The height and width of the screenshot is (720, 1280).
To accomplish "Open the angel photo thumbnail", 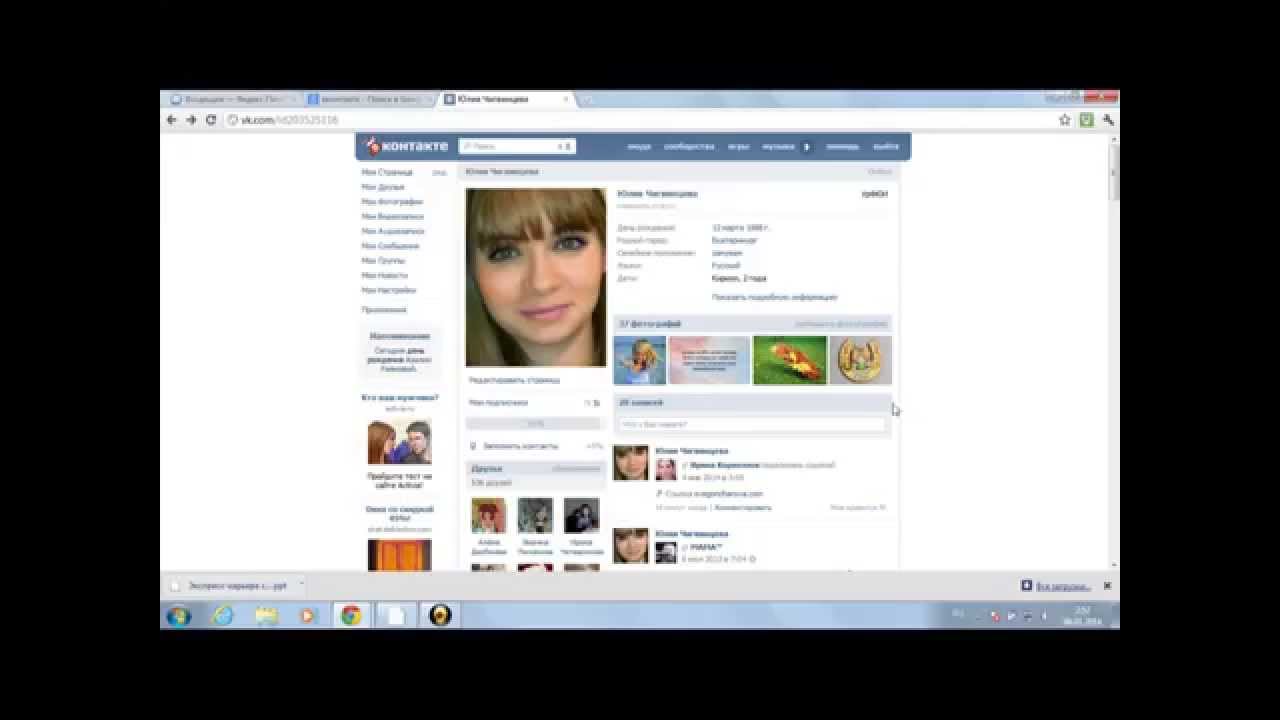I will [x=640, y=360].
